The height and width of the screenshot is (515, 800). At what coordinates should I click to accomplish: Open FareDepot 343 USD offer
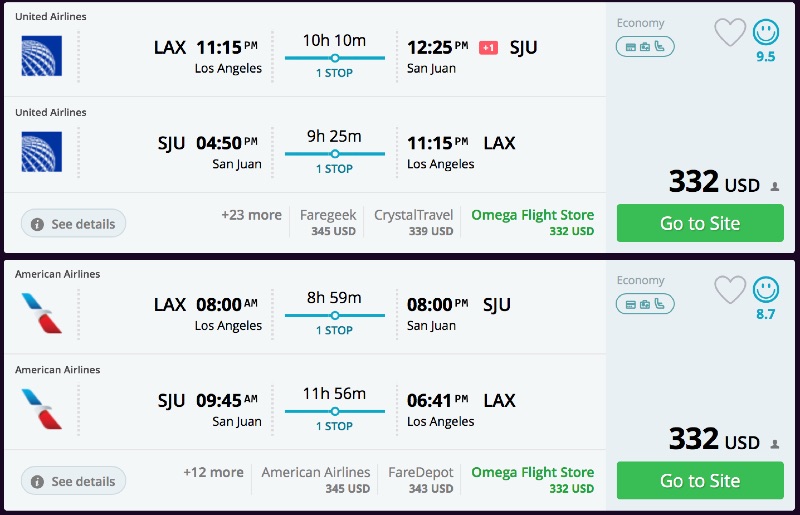point(420,480)
